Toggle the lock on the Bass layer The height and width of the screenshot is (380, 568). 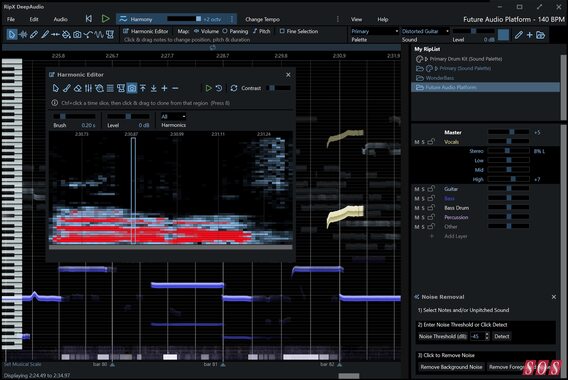(x=431, y=198)
